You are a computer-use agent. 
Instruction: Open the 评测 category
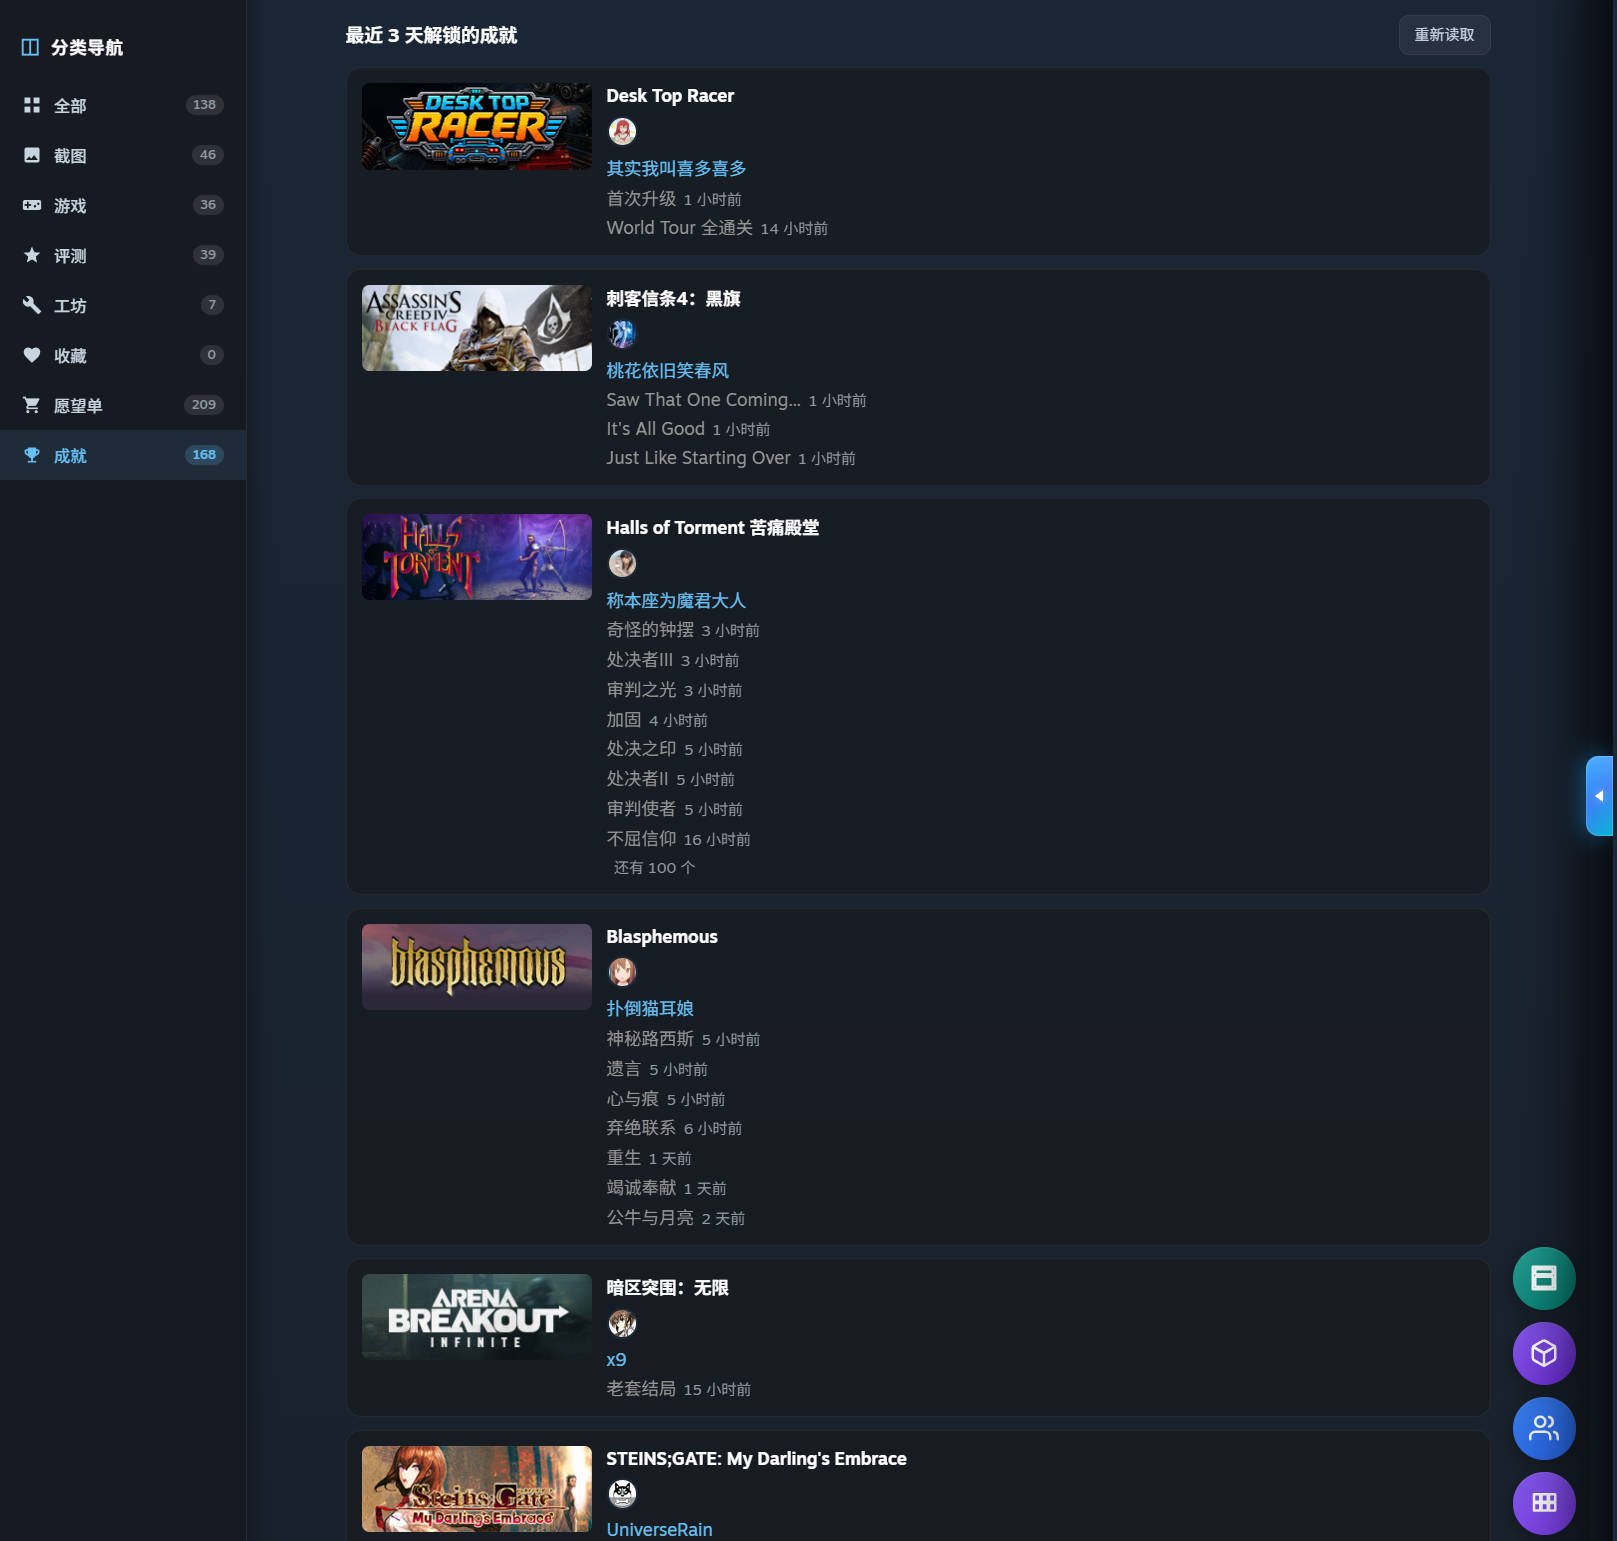tap(123, 255)
